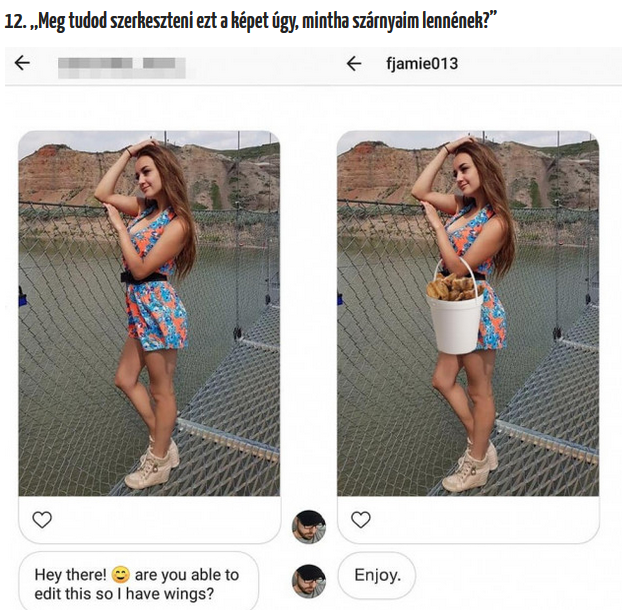Tap the 'Hey there!' message bubble
This screenshot has height=610, width=622.
coord(139,581)
